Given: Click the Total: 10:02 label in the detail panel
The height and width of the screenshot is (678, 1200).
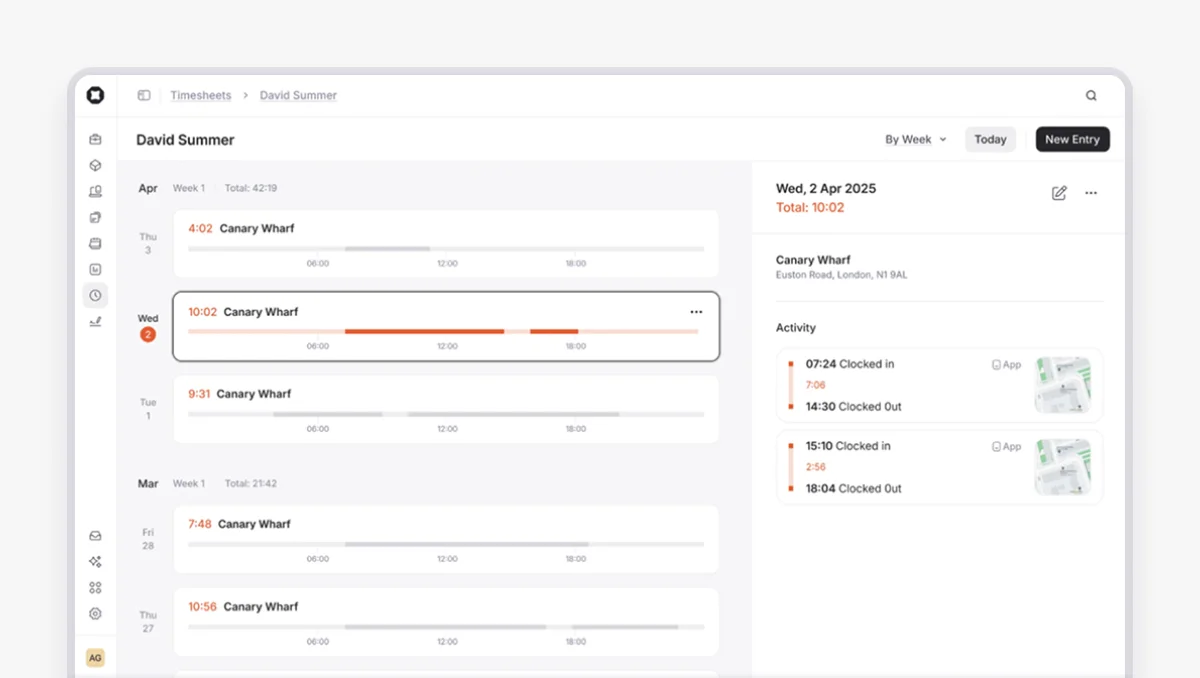Looking at the screenshot, I should pyautogui.click(x=810, y=208).
